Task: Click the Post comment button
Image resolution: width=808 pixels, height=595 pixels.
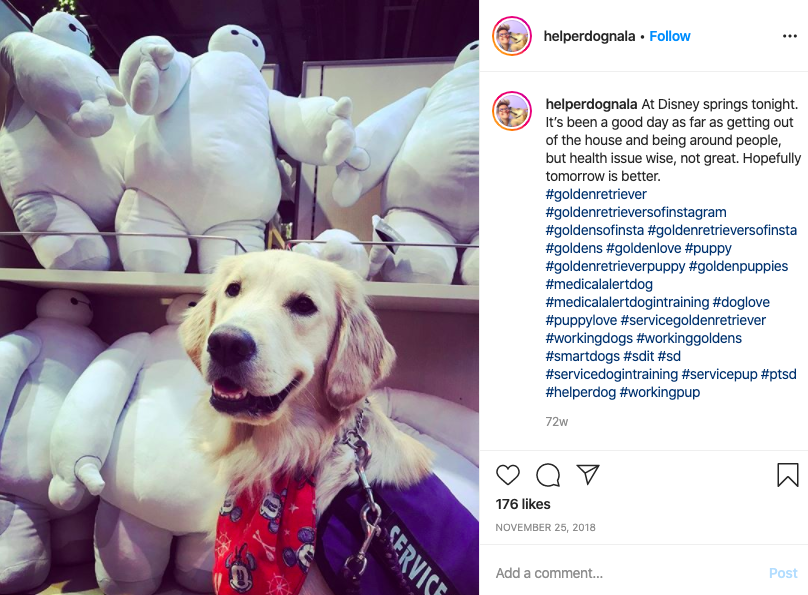Action: pos(783,573)
